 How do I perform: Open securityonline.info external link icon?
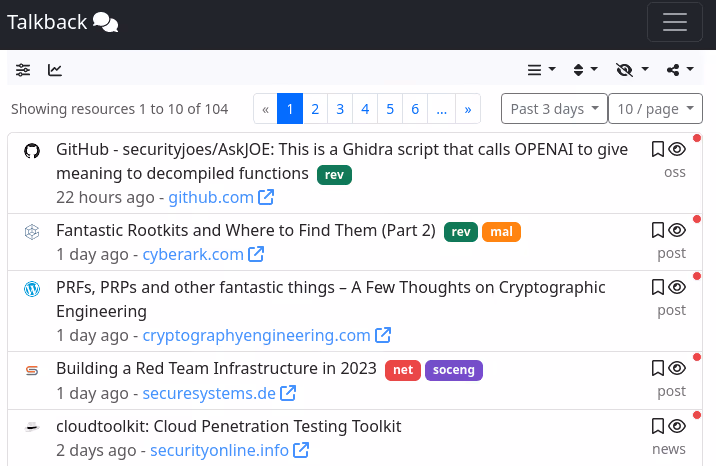pyautogui.click(x=301, y=450)
